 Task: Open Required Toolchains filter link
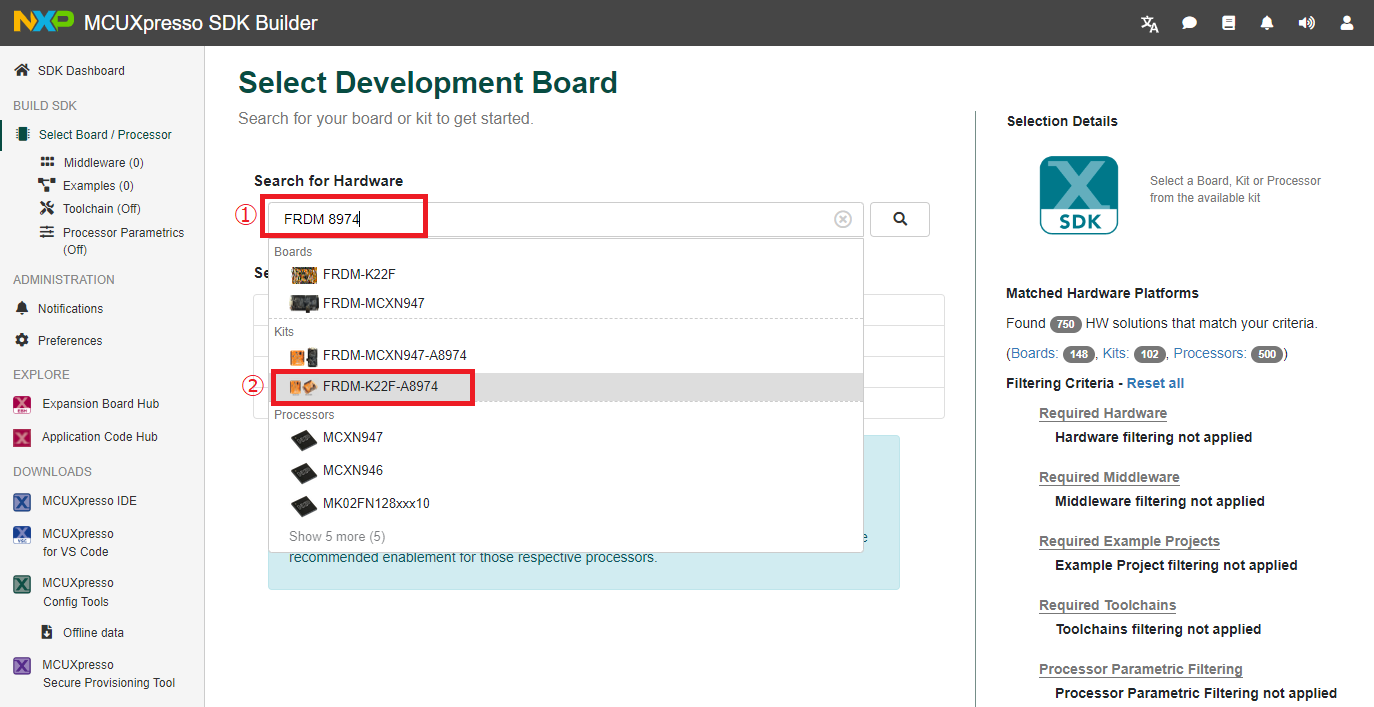pyautogui.click(x=1107, y=605)
